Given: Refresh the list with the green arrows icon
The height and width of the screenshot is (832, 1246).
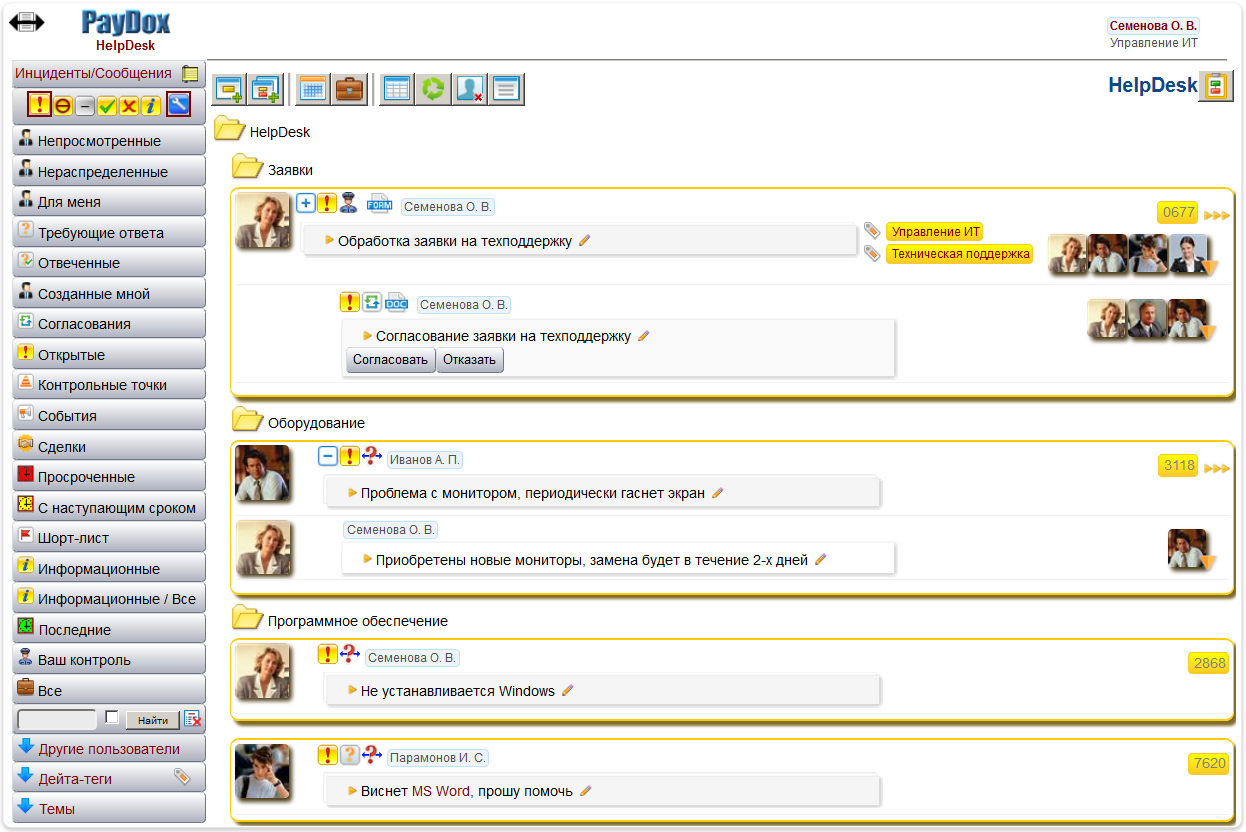Looking at the screenshot, I should tap(432, 88).
